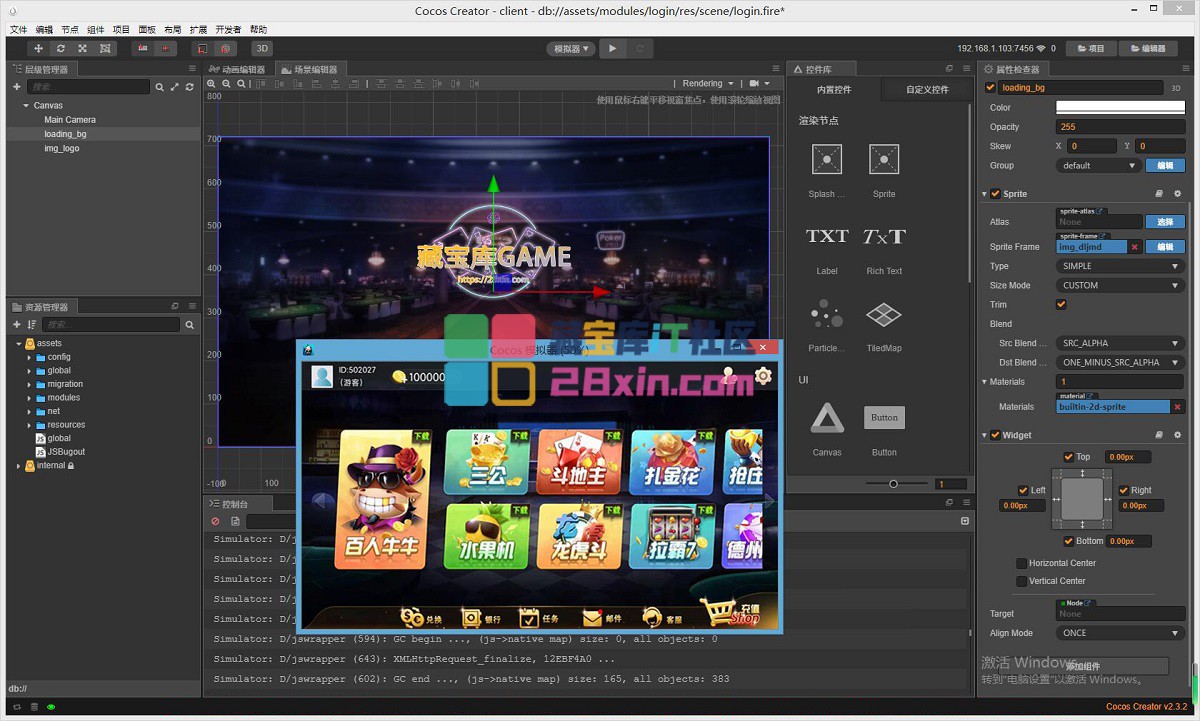Run the preview play button

click(613, 48)
